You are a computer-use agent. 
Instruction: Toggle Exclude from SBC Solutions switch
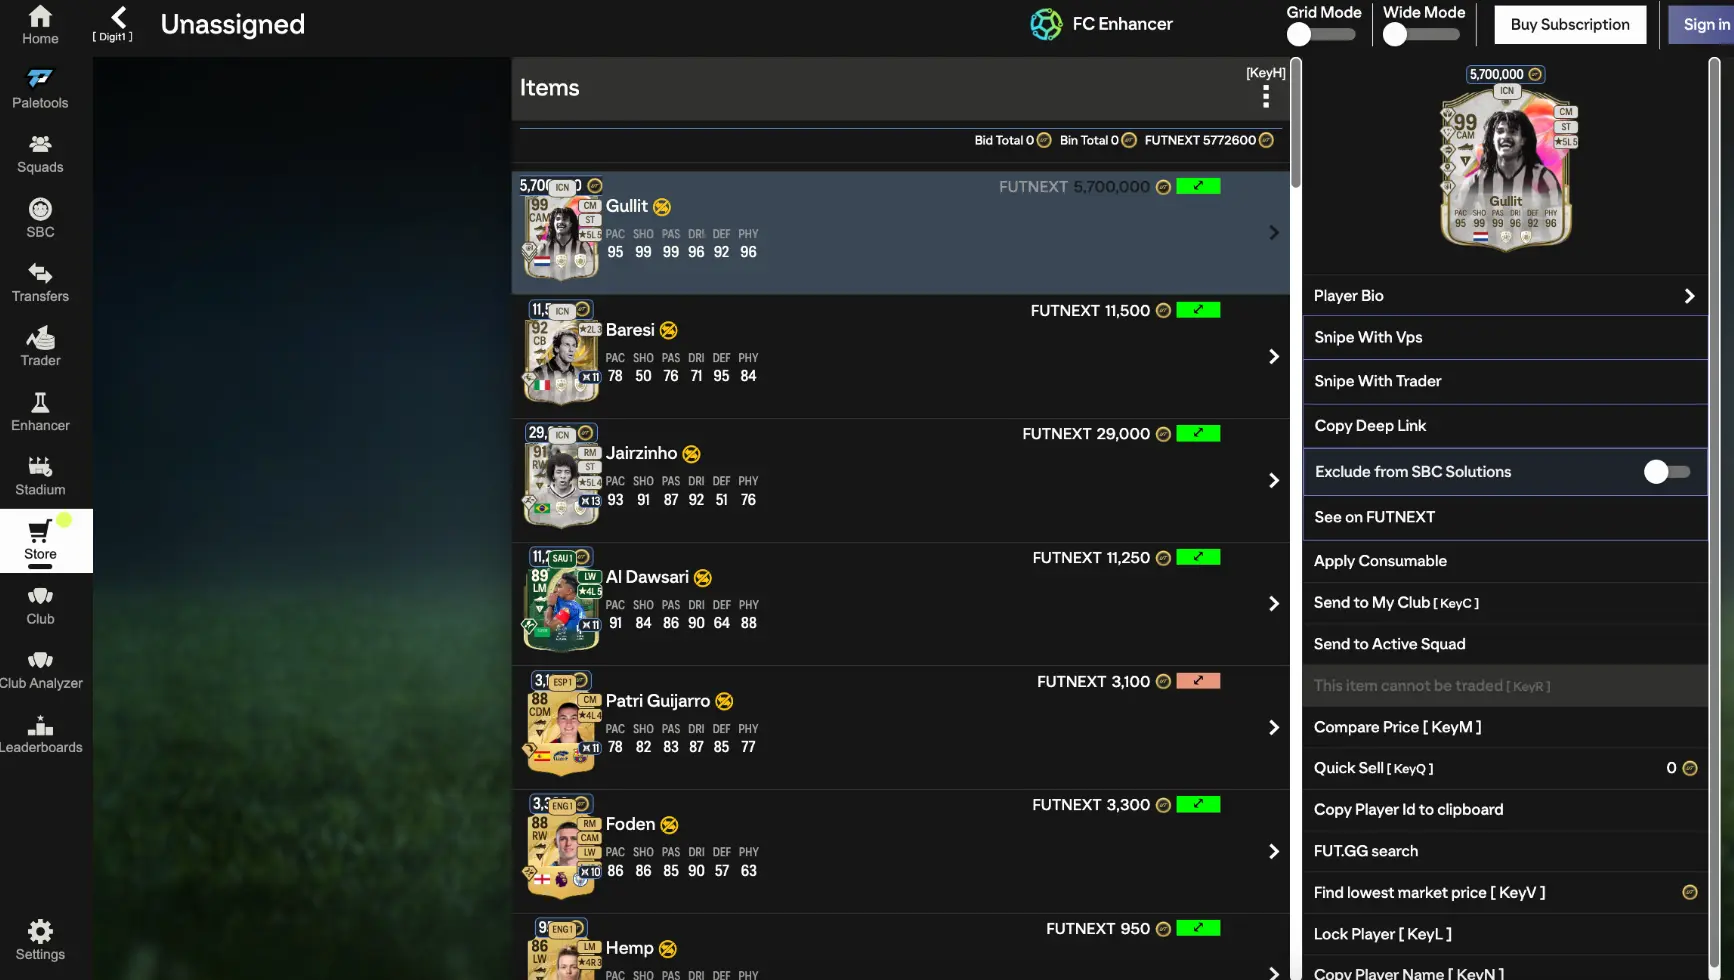pos(1668,472)
